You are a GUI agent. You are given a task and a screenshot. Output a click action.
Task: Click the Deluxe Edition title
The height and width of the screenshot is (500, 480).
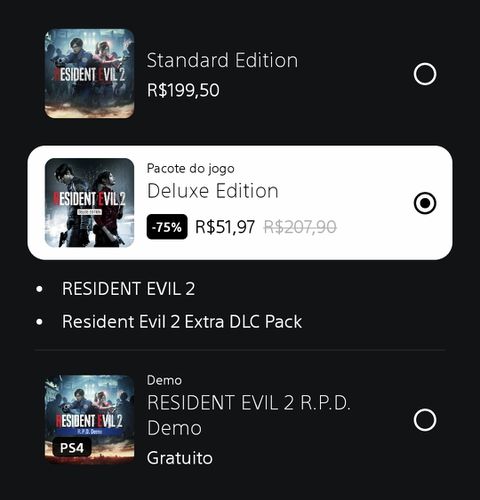[x=213, y=191]
